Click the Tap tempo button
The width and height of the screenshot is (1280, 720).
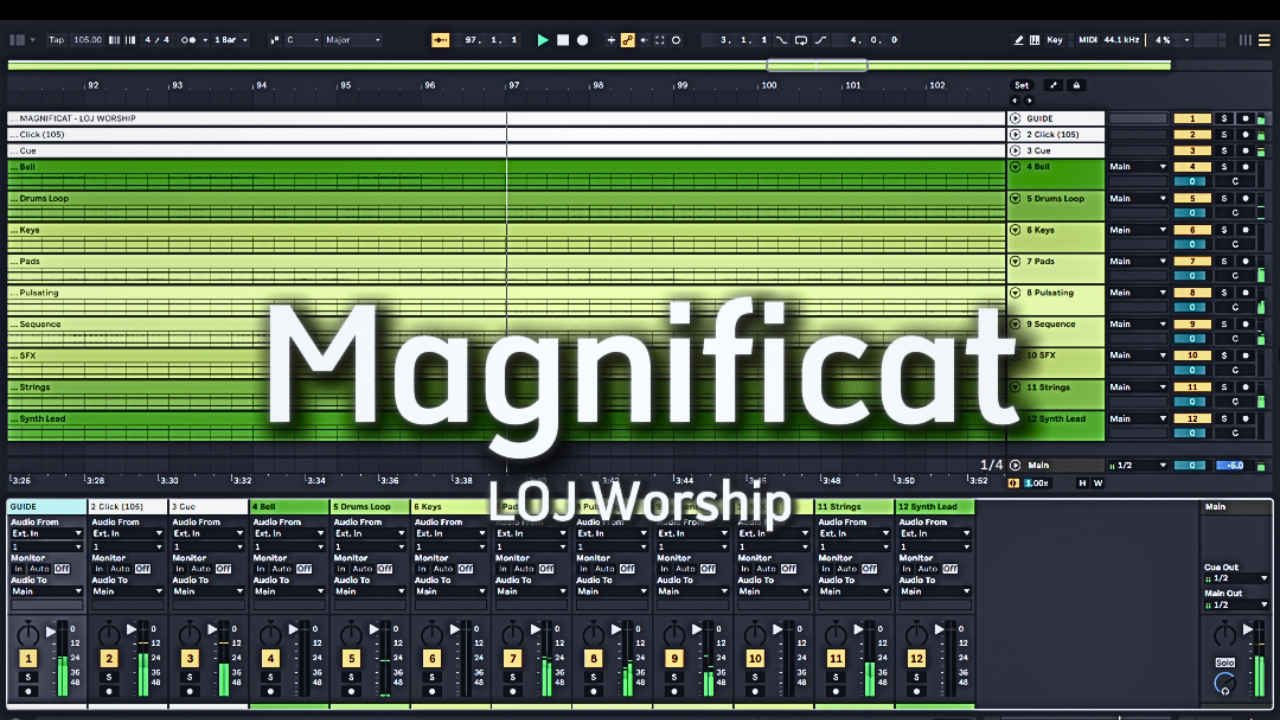coord(56,40)
